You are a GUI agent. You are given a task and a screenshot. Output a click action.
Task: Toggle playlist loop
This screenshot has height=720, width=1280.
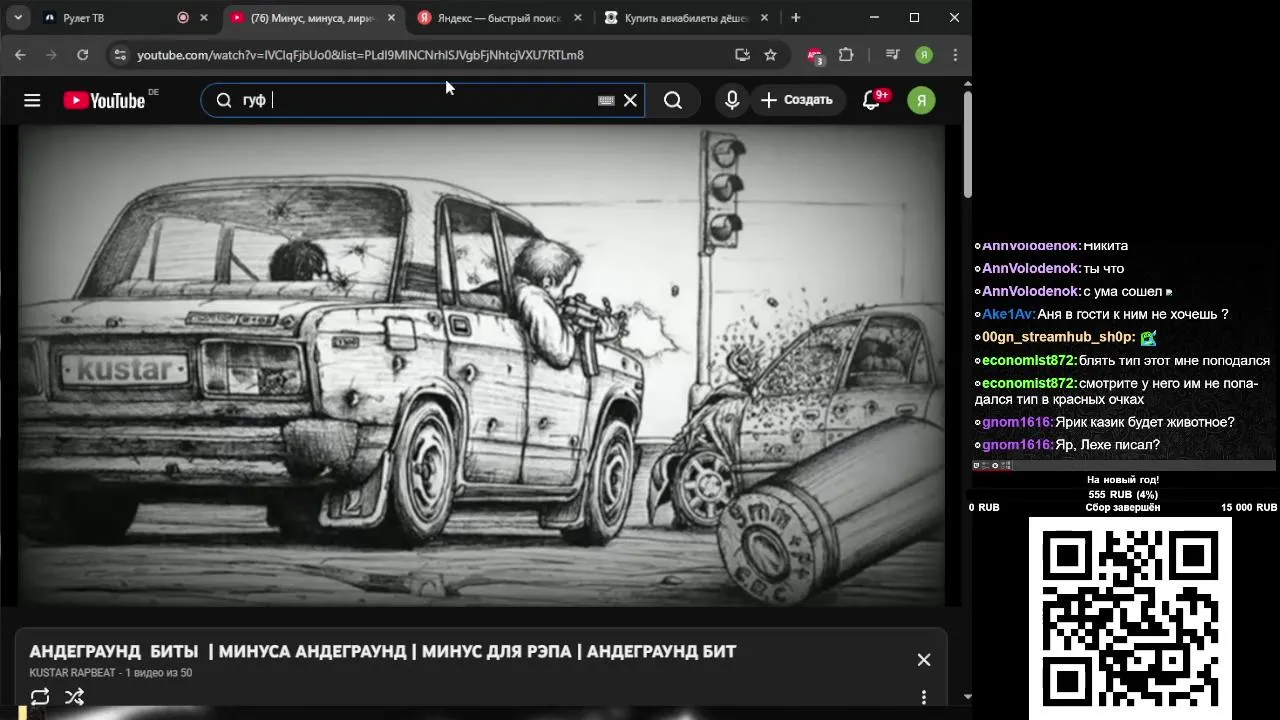[x=40, y=697]
